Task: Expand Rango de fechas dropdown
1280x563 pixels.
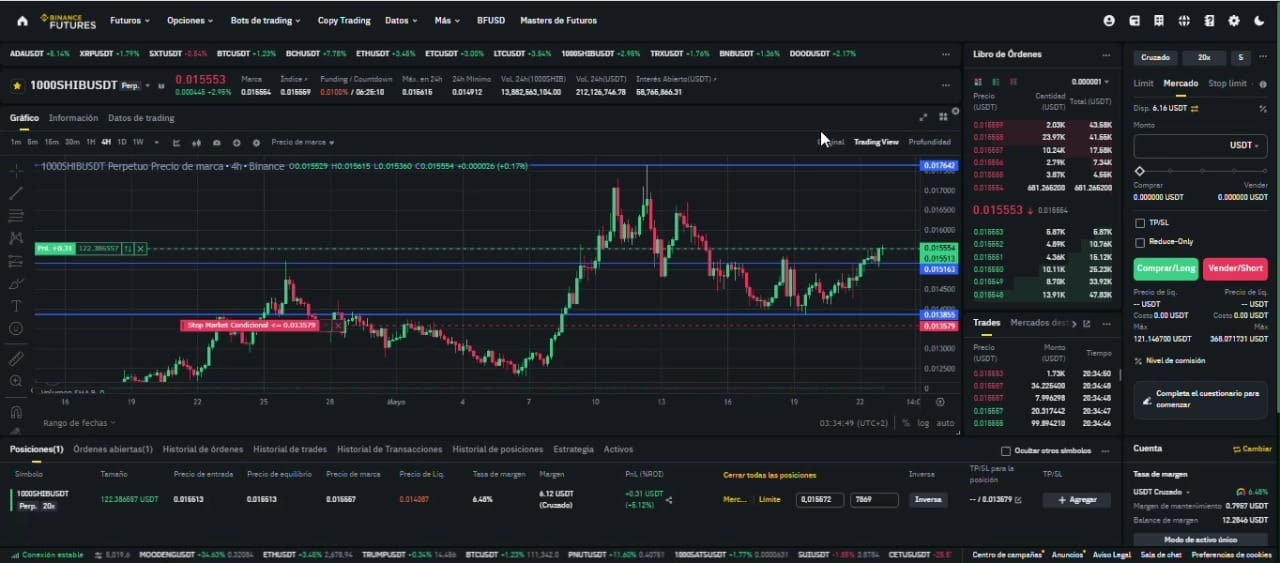Action: coord(79,423)
